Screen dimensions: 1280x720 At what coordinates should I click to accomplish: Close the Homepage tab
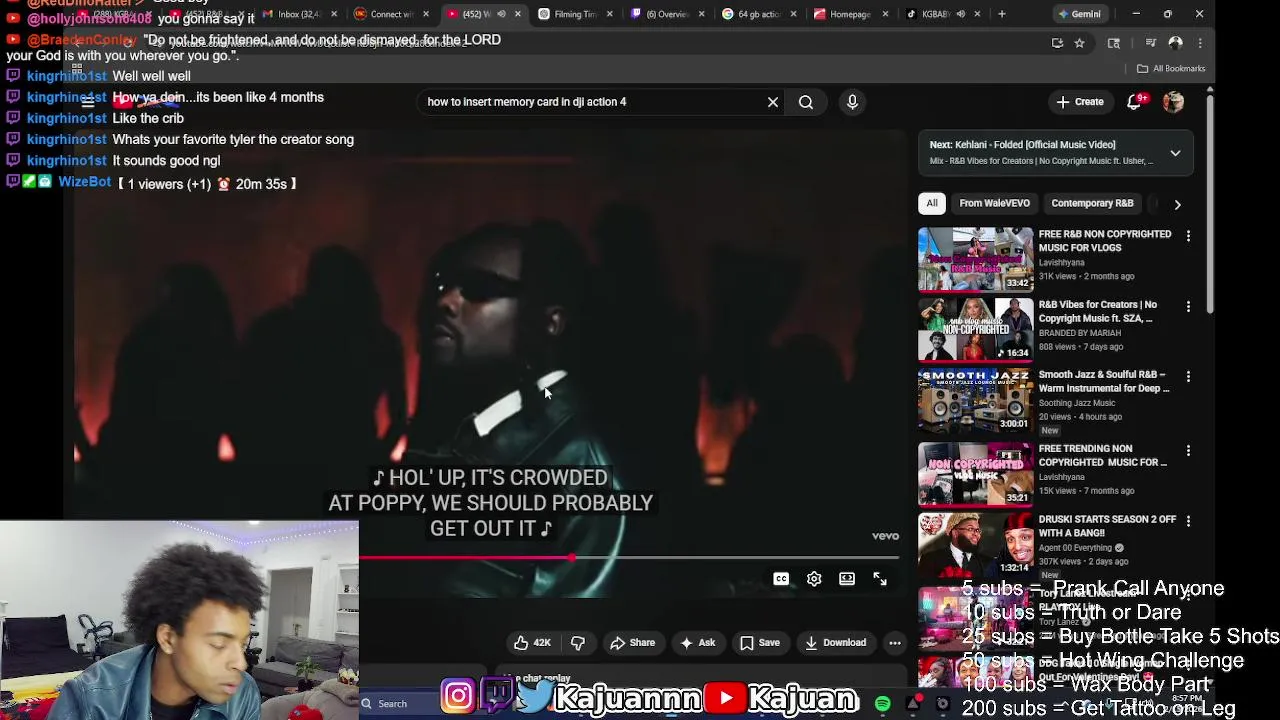(885, 14)
